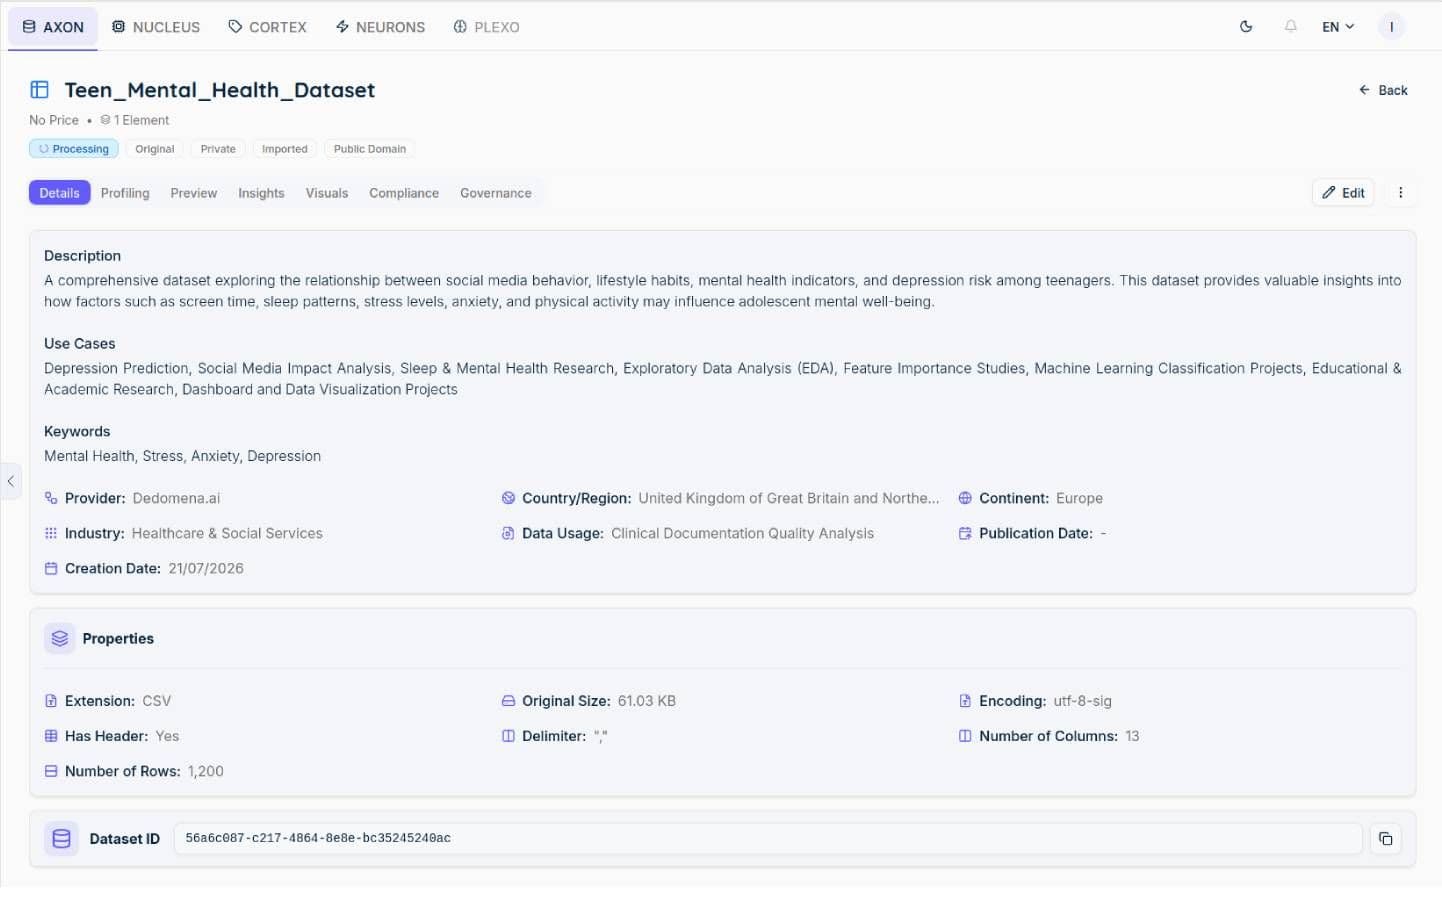
Task: Click the Delimiter column icon
Action: pos(508,736)
